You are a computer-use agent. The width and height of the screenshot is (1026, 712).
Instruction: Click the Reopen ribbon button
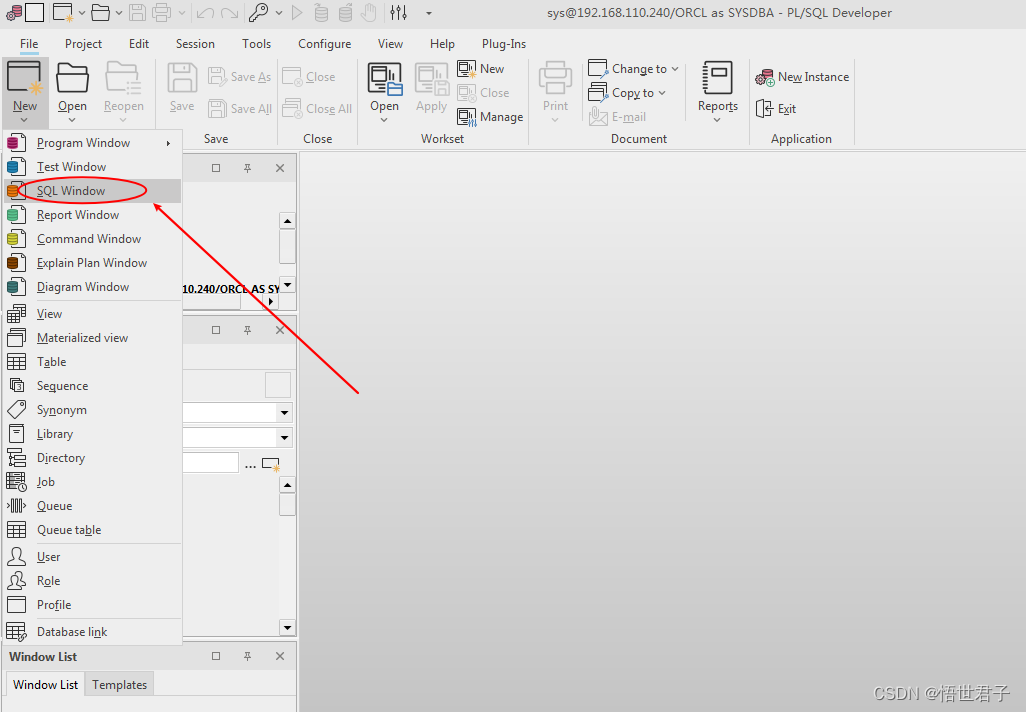click(123, 92)
